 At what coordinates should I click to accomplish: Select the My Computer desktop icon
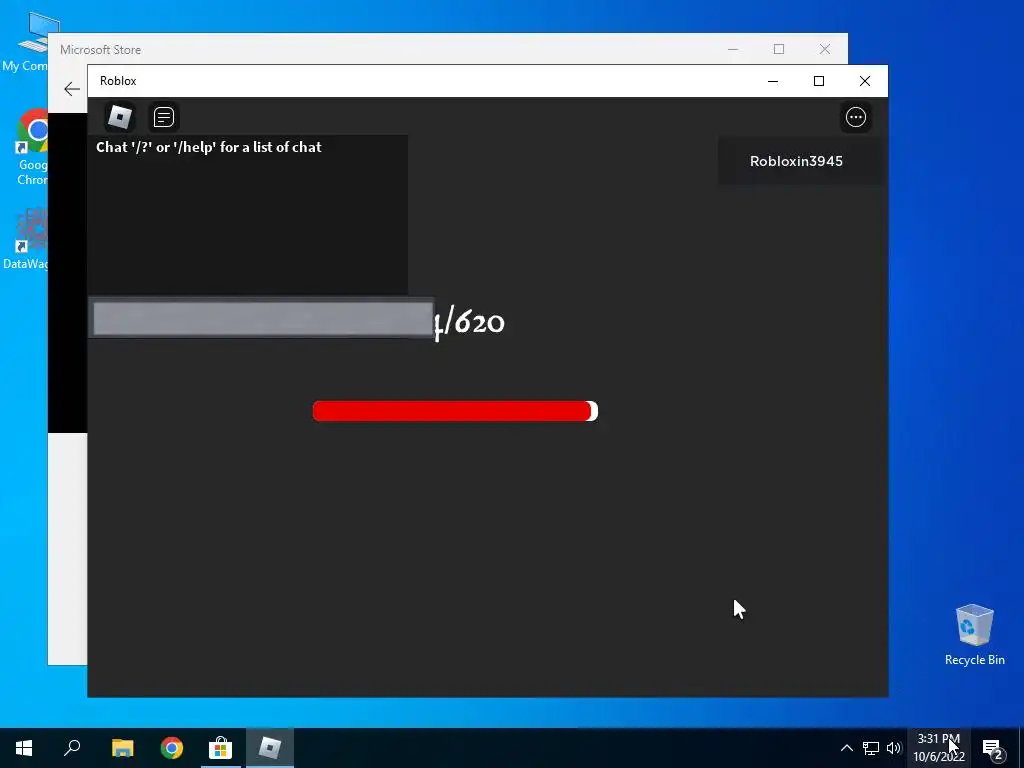[24, 42]
